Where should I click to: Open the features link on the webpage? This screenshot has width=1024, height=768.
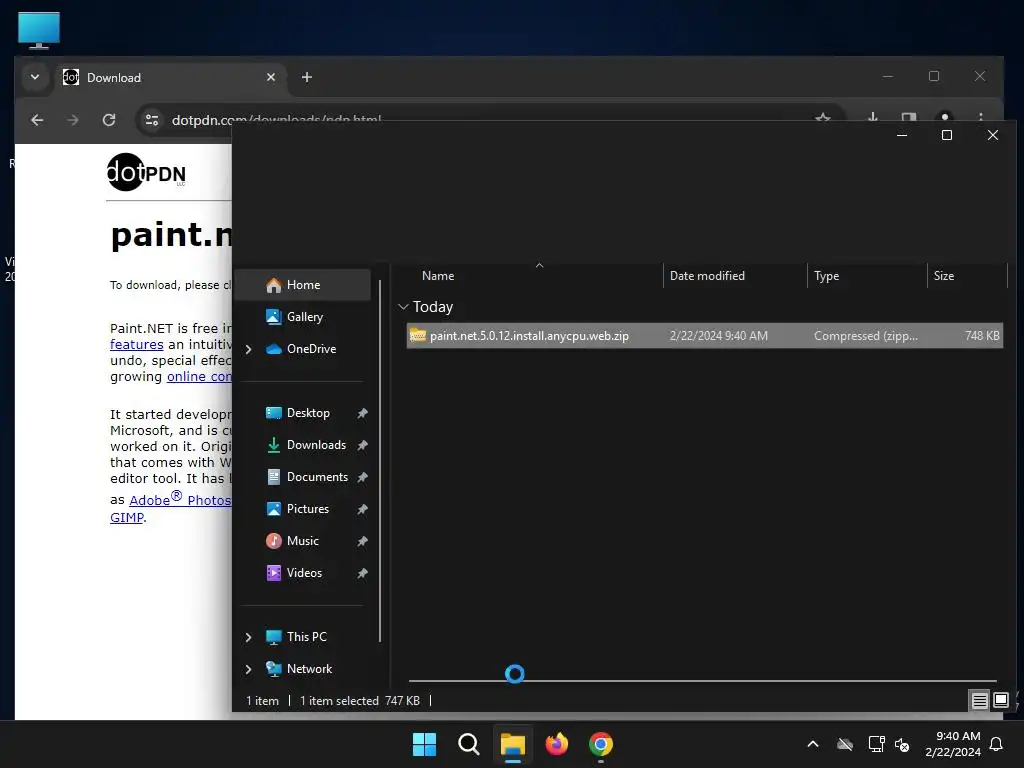click(x=136, y=344)
